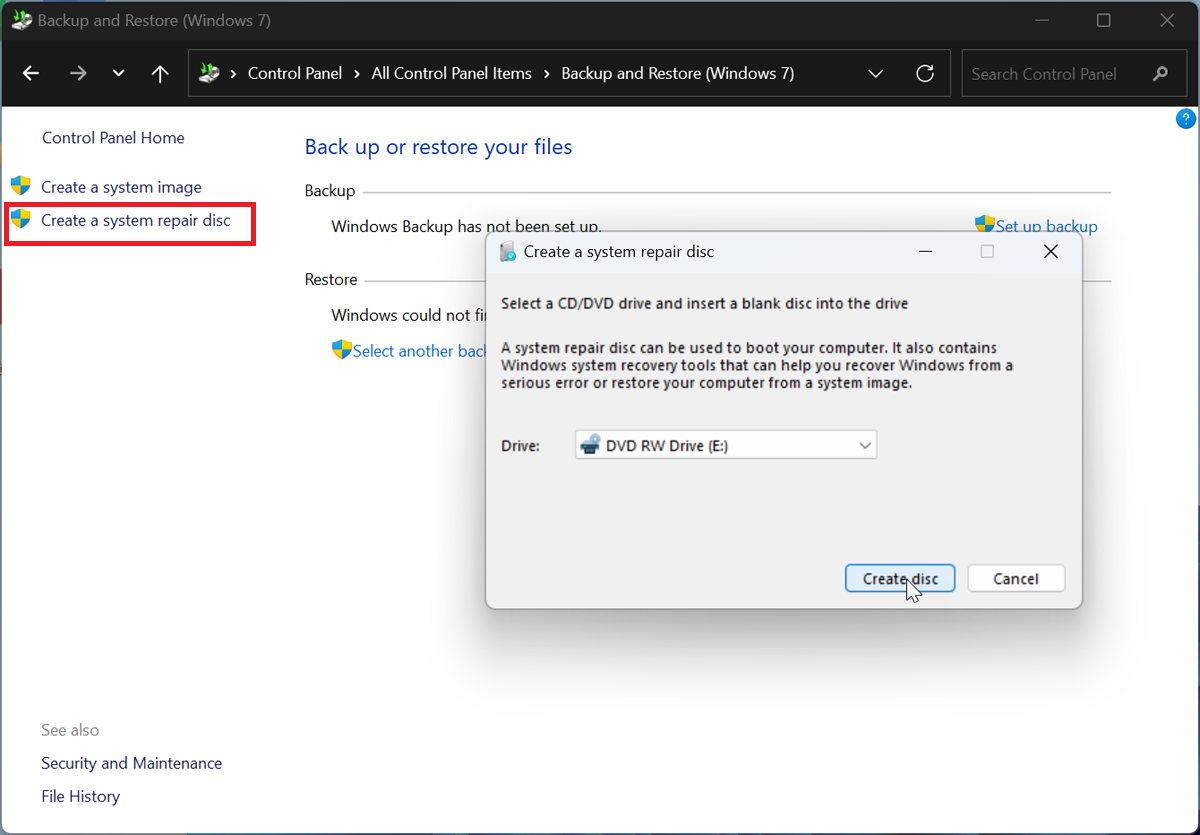Screen dimensions: 1200x835
Task: Open File History from See also section
Action: pos(80,796)
